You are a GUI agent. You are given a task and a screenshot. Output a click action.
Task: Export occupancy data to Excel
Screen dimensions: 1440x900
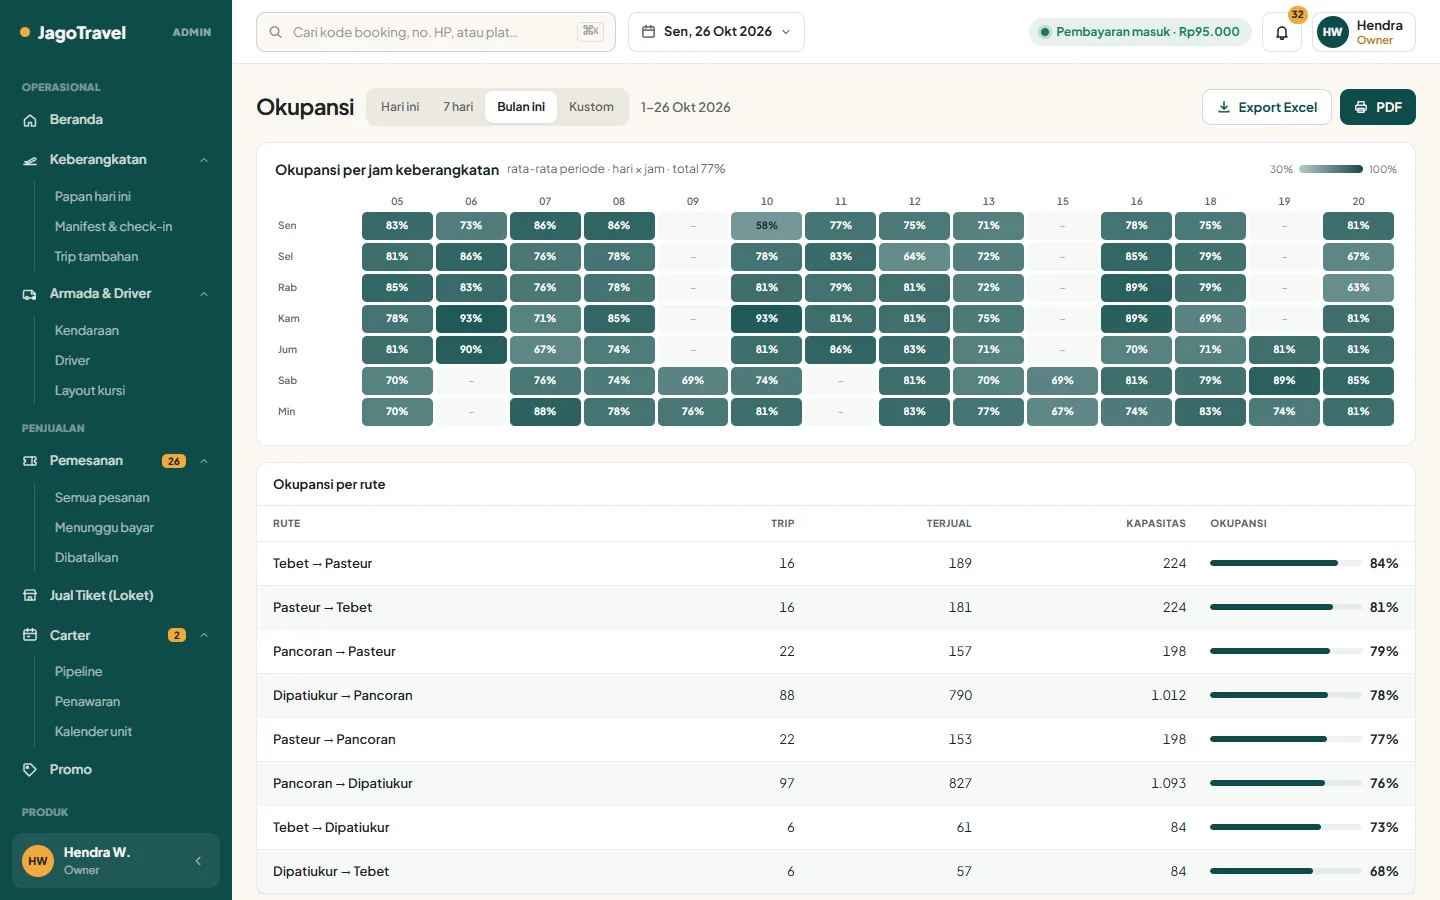pos(1267,107)
